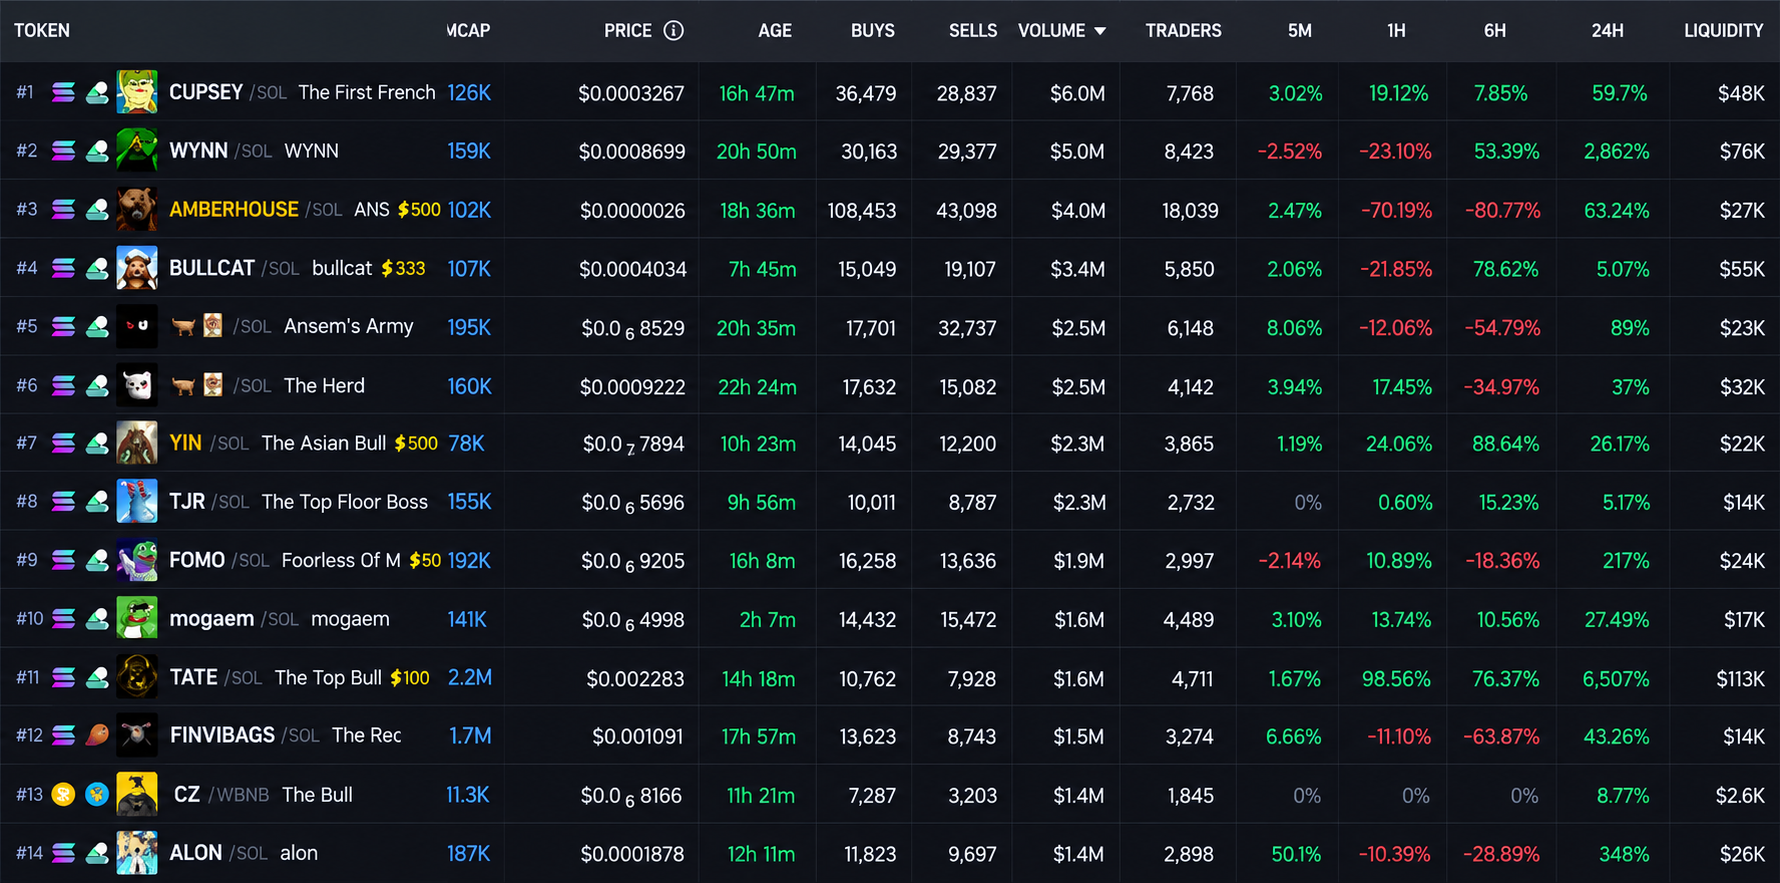Open the CUPSEY token name link
Image resolution: width=1780 pixels, height=883 pixels.
click(206, 92)
